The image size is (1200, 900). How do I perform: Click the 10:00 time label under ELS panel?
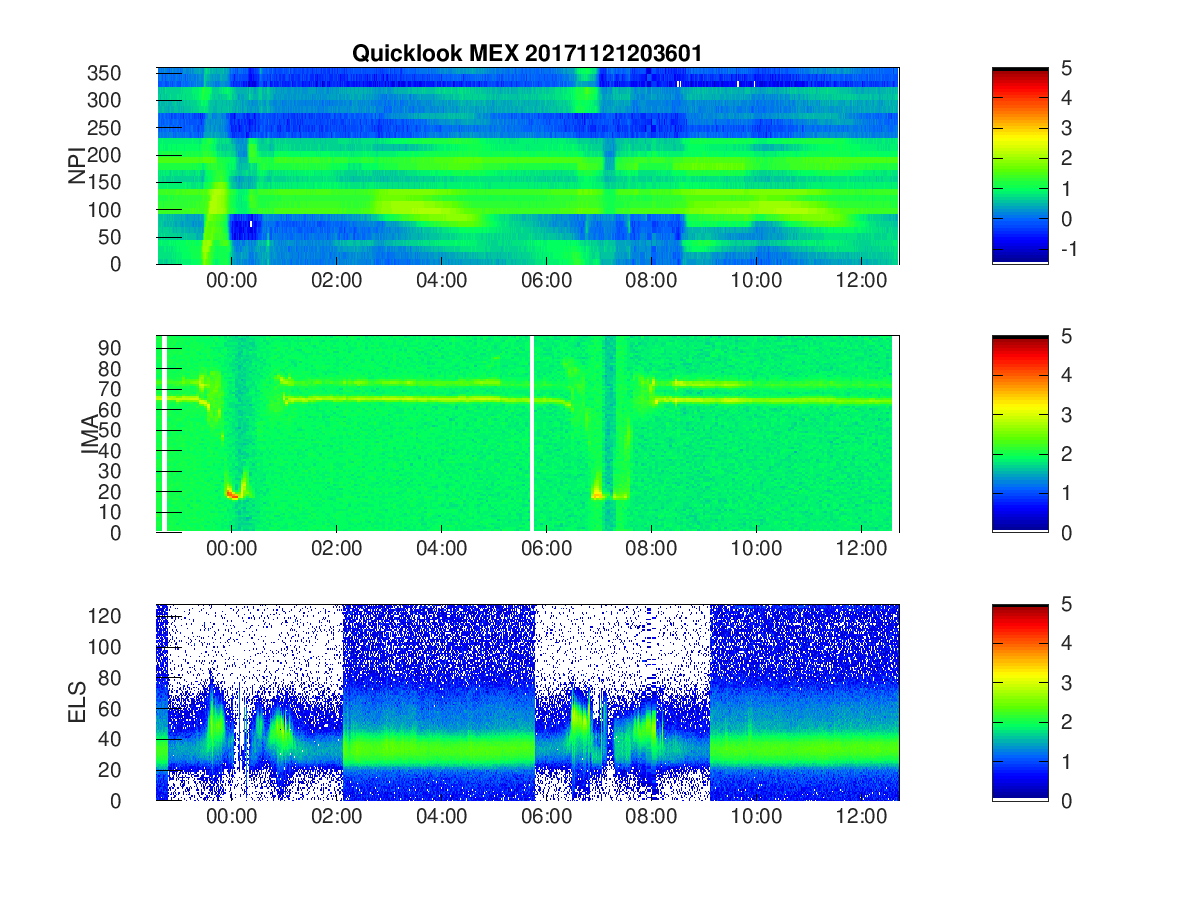[x=757, y=817]
